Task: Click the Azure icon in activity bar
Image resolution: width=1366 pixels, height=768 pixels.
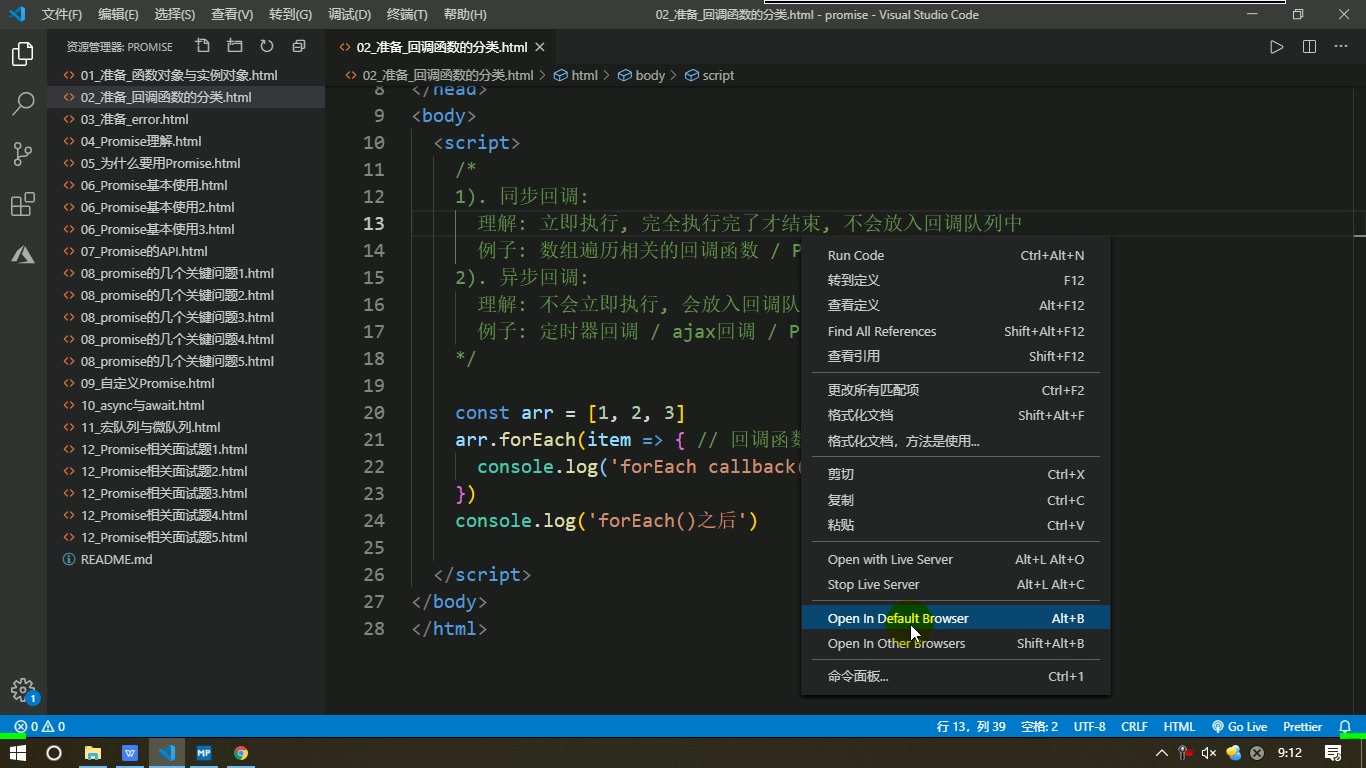Action: pyautogui.click(x=22, y=255)
